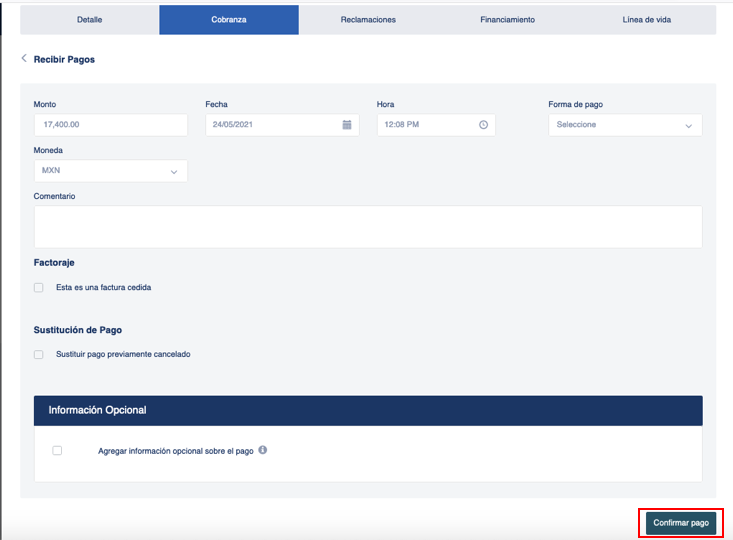
Task: Click the Recibir Pagos heading link
Action: (x=64, y=59)
